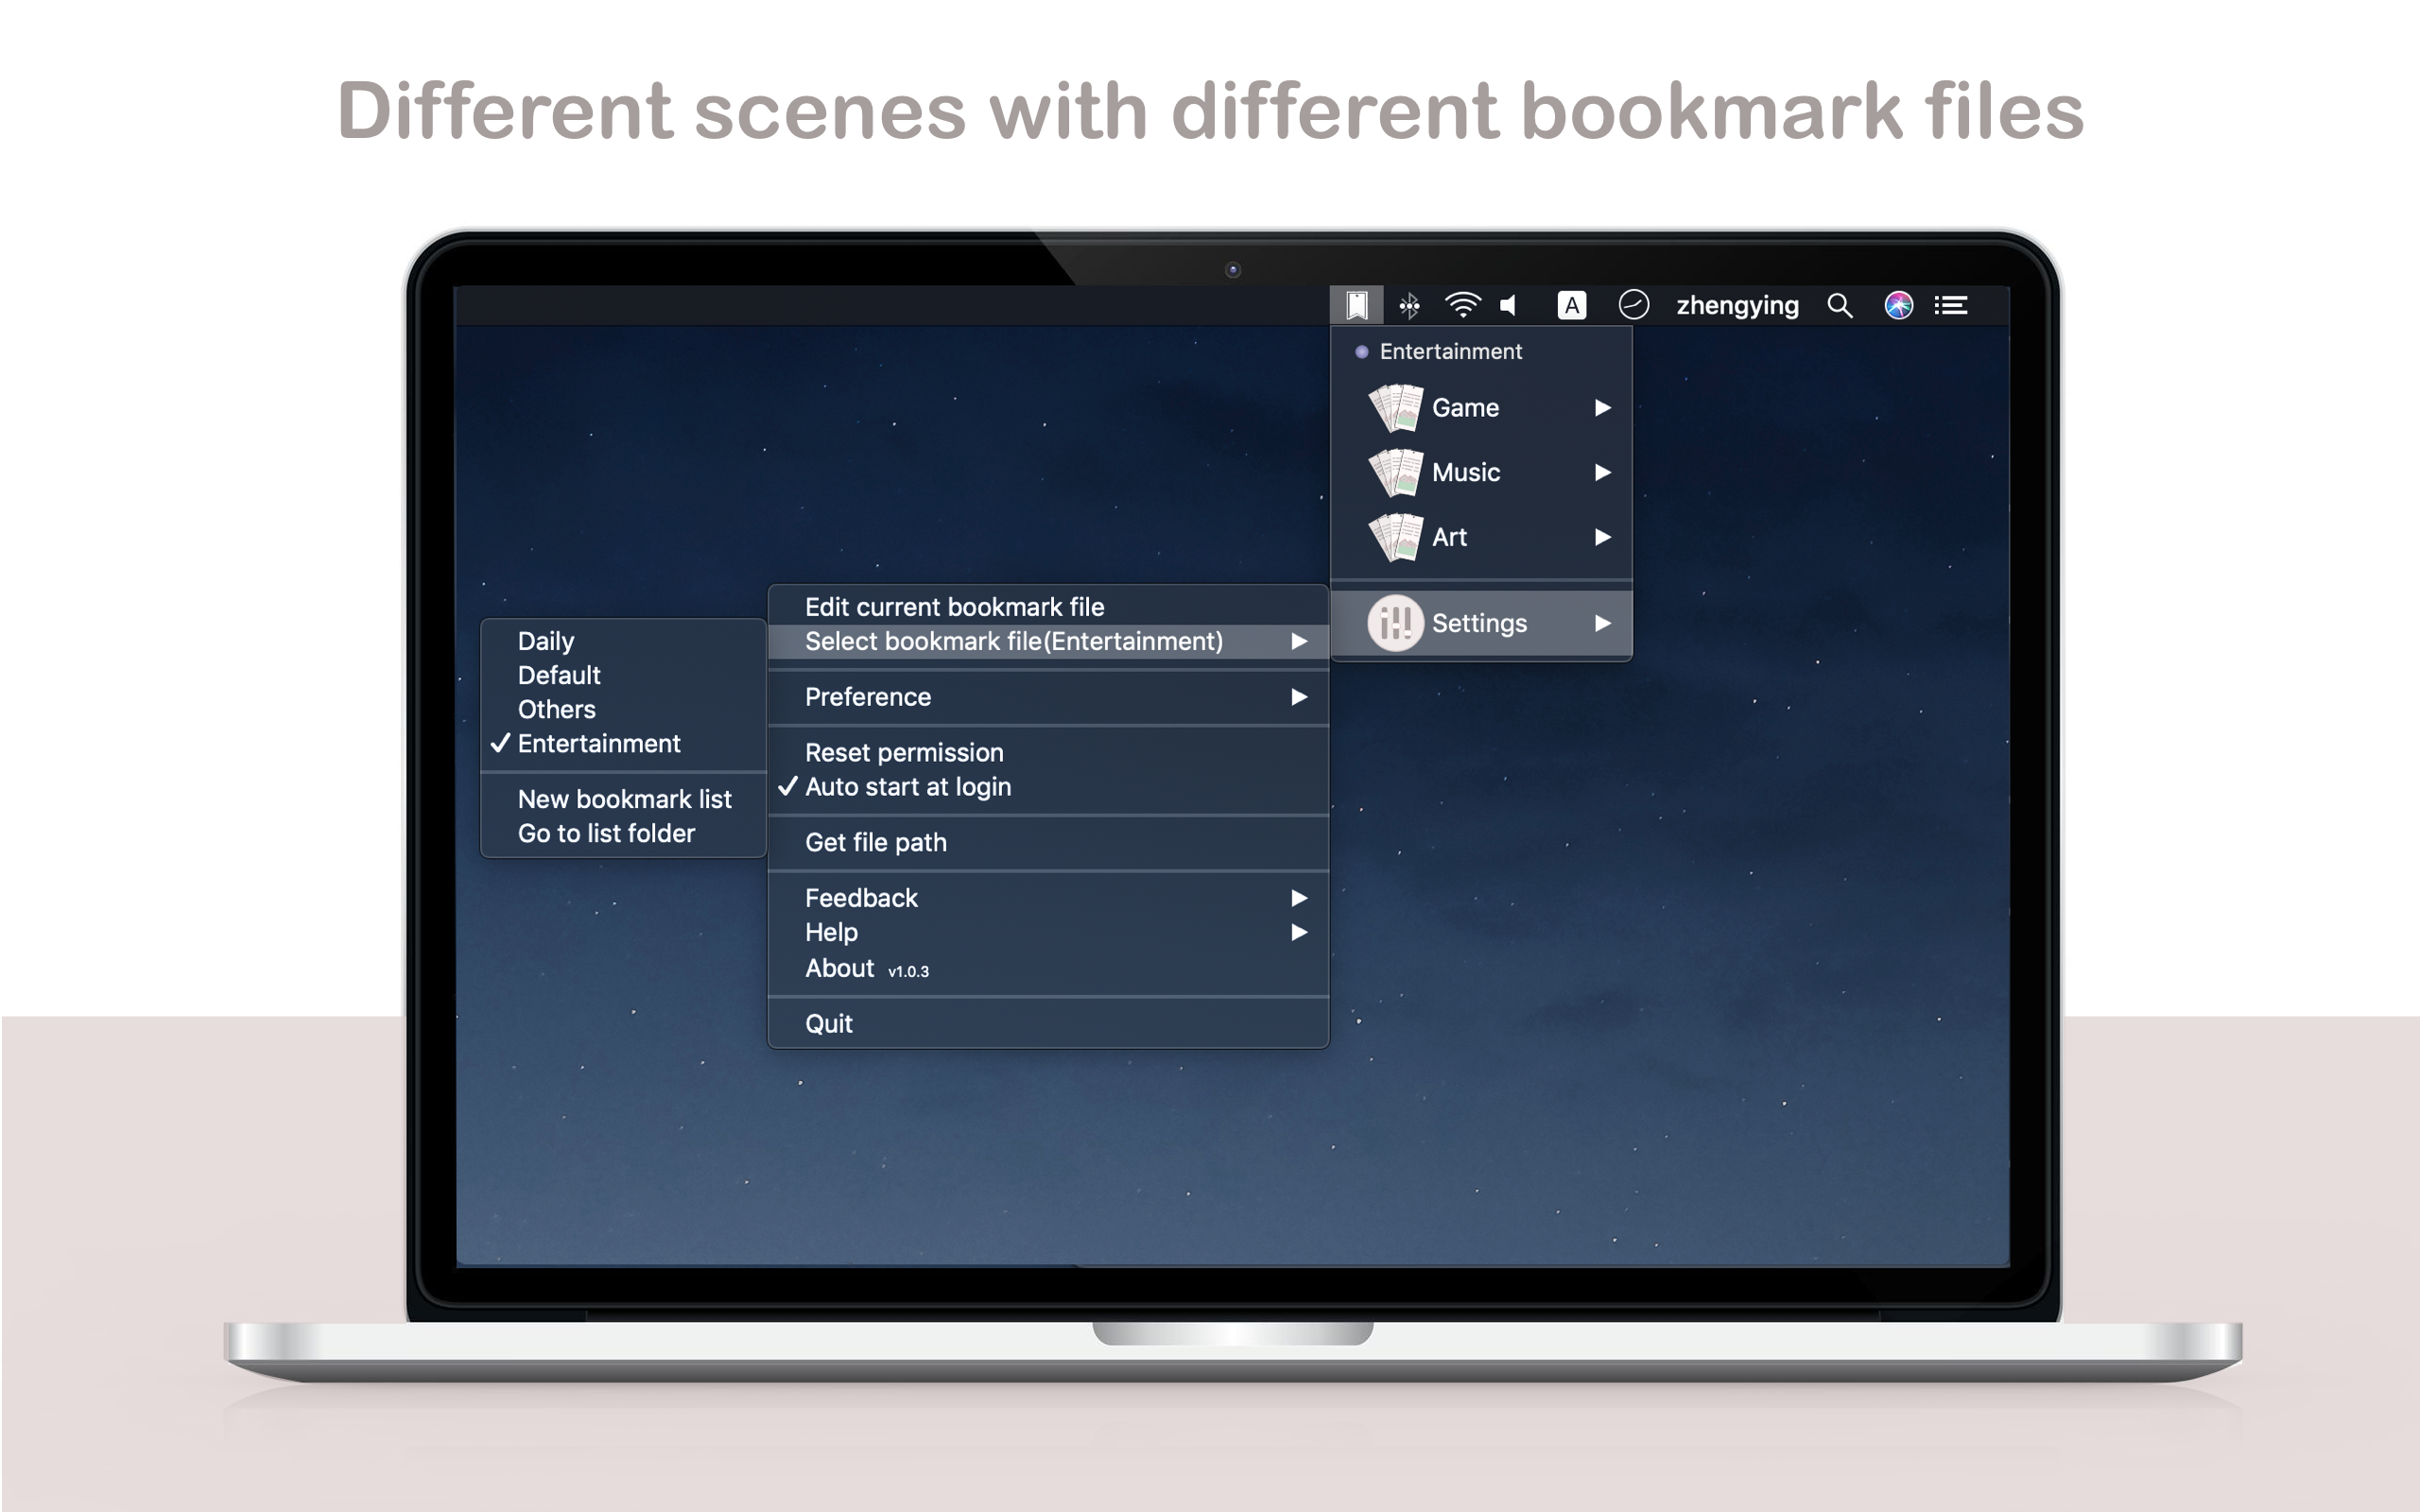Open Spotlight search magnifier icon
The width and height of the screenshot is (2420, 1512).
(1839, 305)
